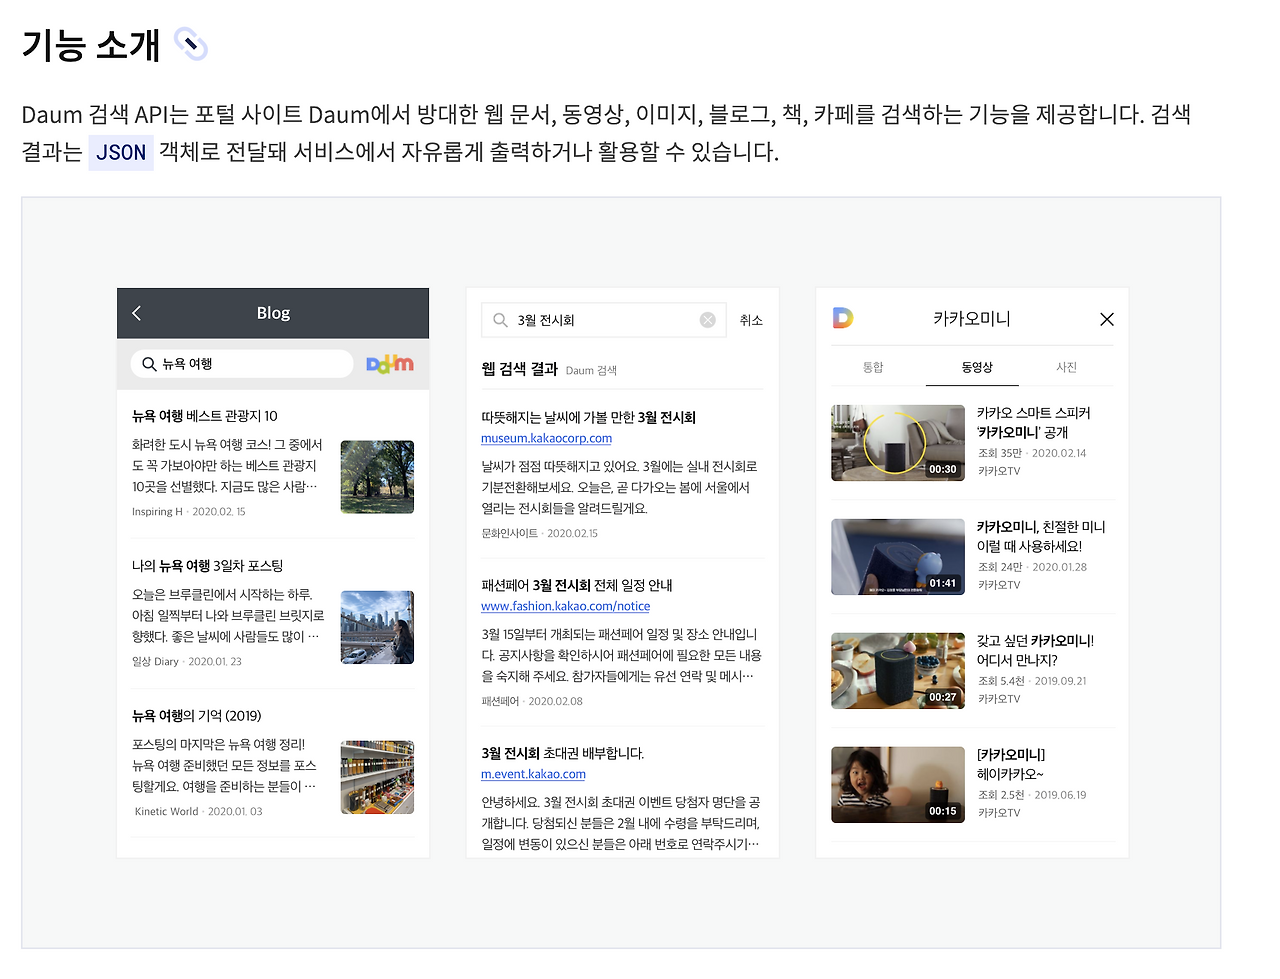This screenshot has height=979, width=1280.
Task: Click the Blog header title
Action: click(273, 313)
